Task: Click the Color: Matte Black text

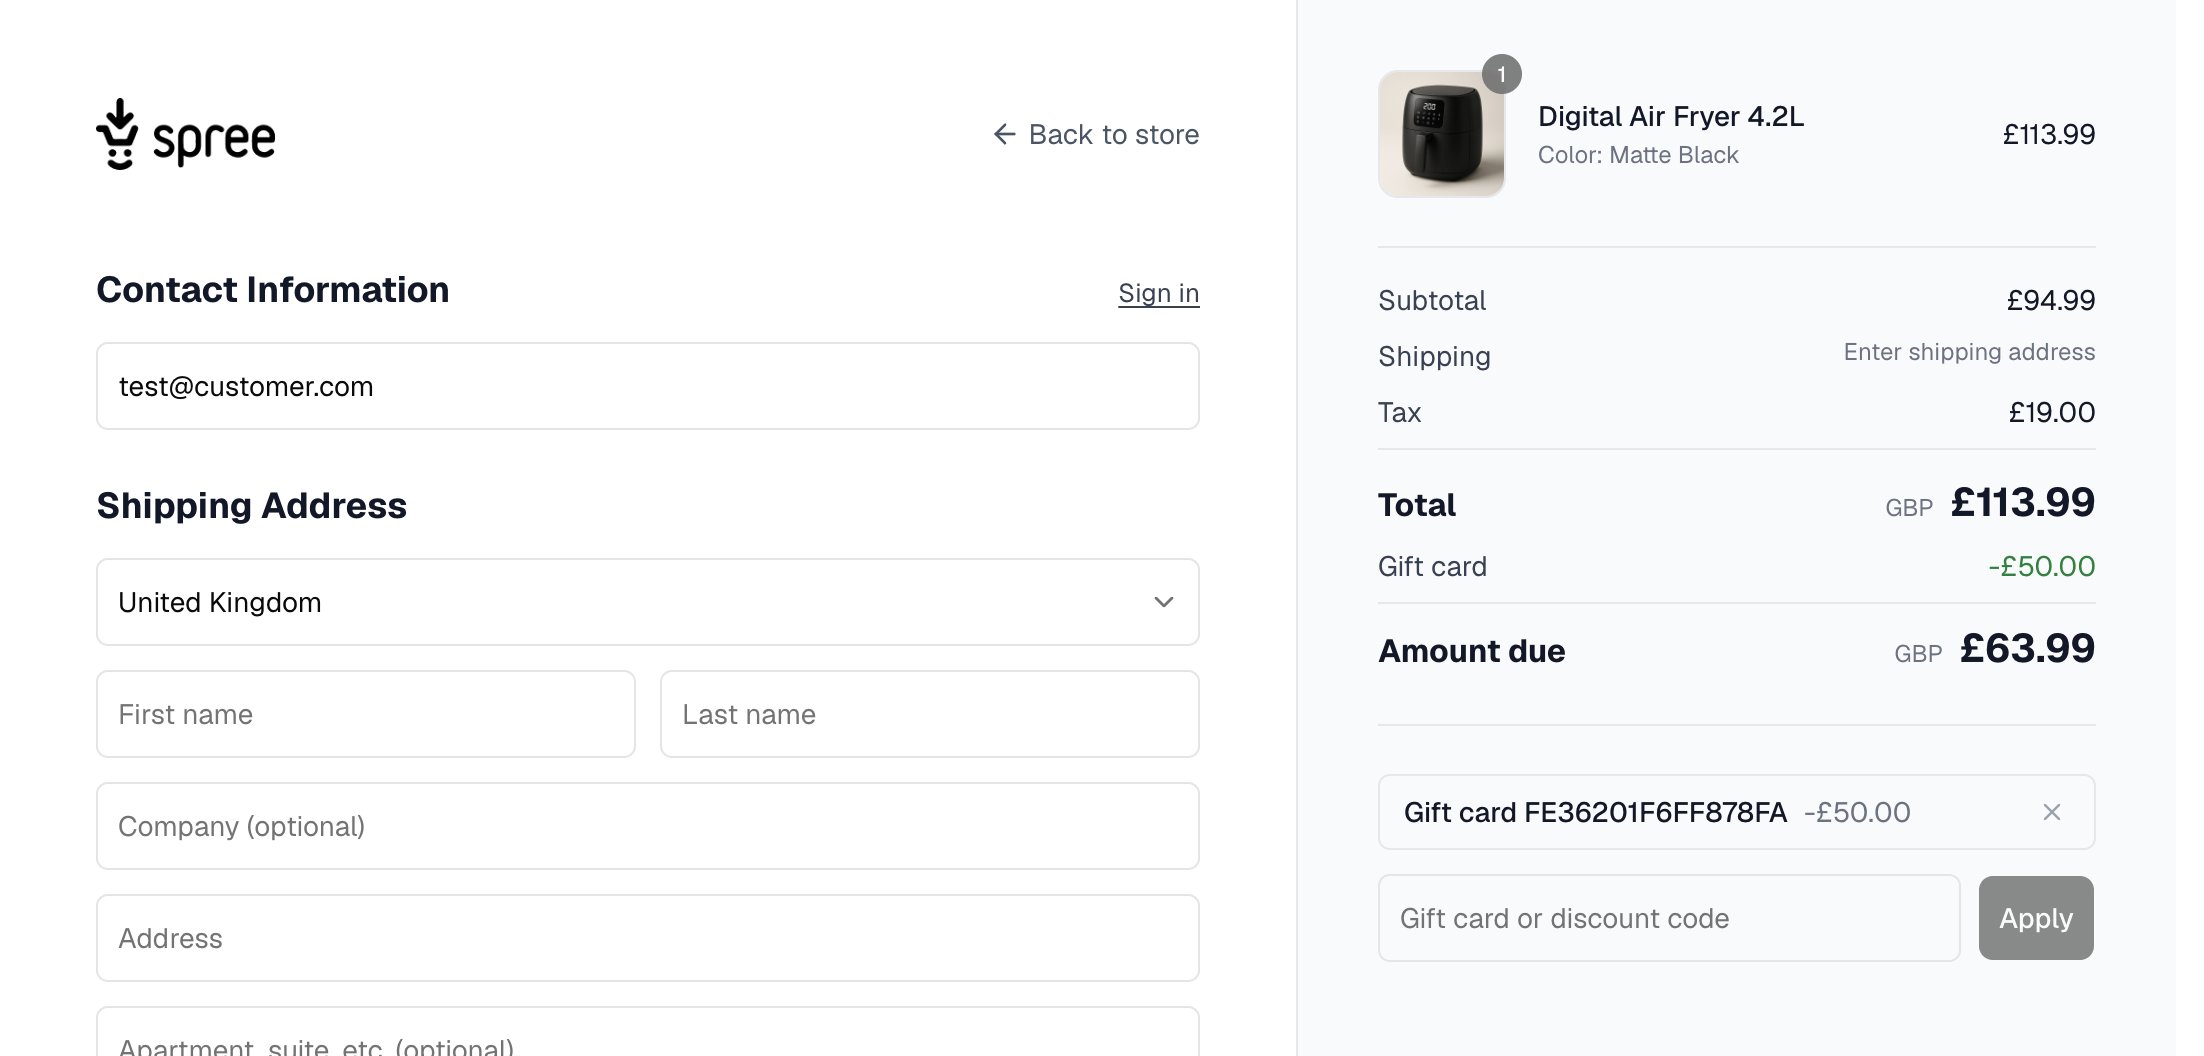Action: click(1638, 155)
